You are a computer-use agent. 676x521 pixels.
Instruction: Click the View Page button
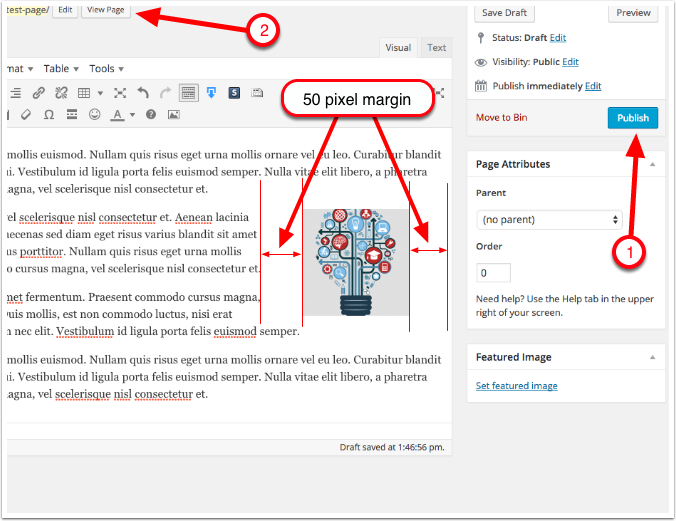pyautogui.click(x=106, y=9)
